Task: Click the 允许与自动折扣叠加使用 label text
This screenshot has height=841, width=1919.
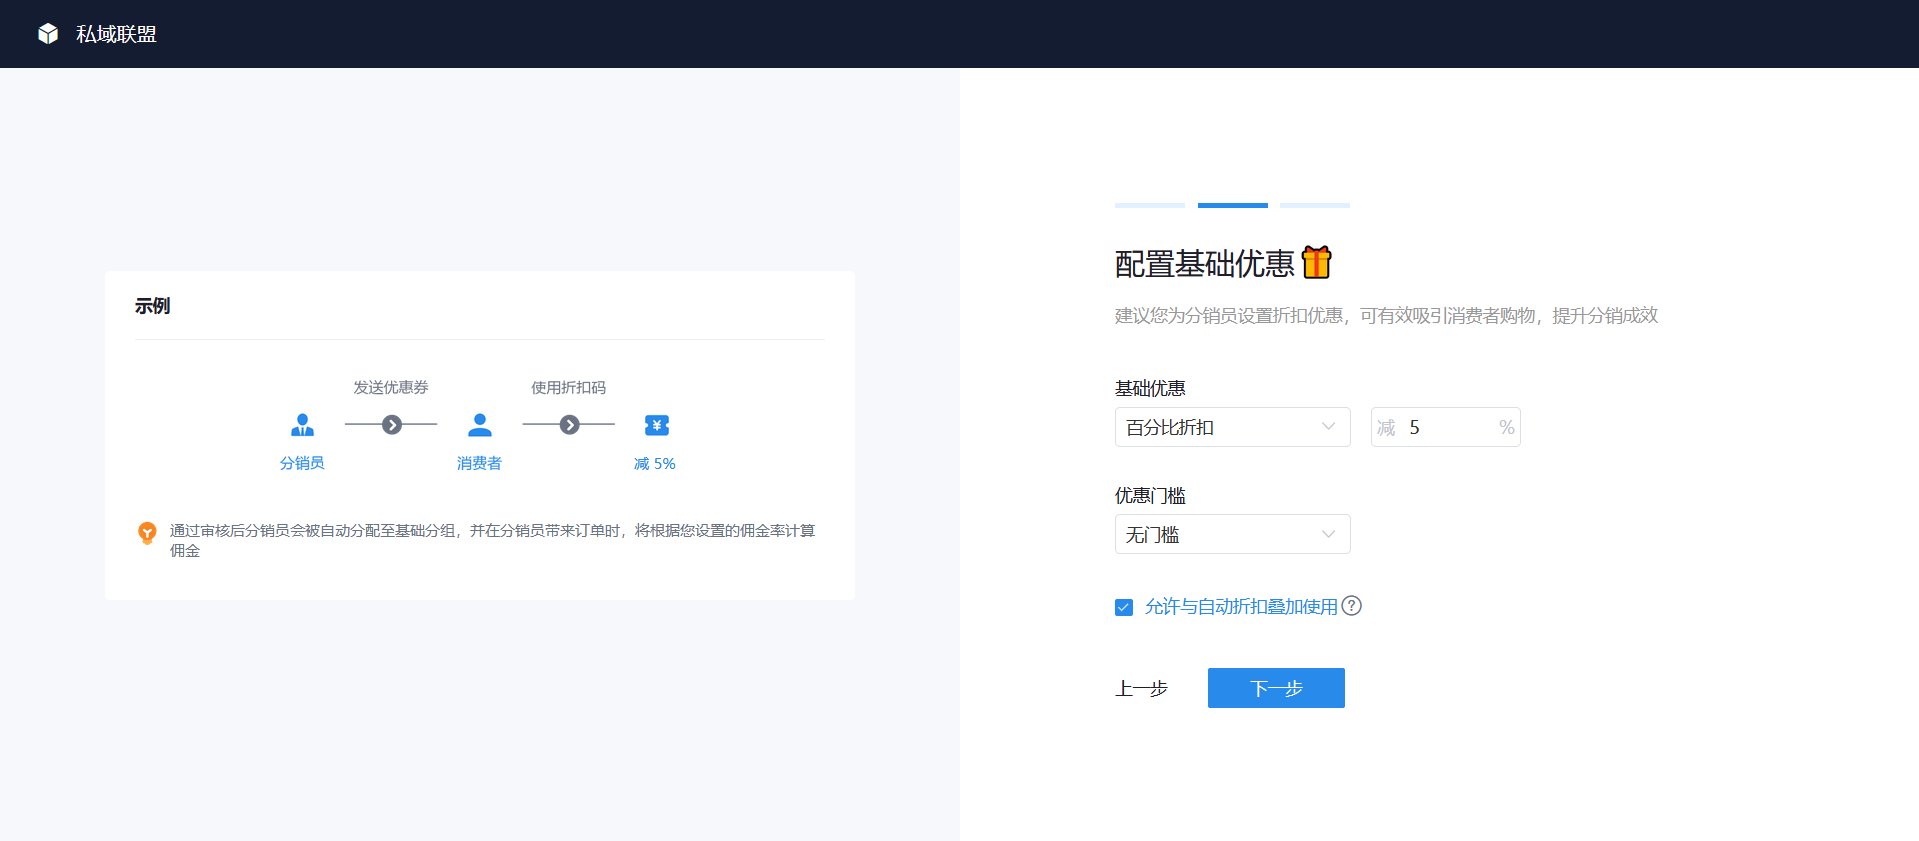Action: [x=1241, y=607]
